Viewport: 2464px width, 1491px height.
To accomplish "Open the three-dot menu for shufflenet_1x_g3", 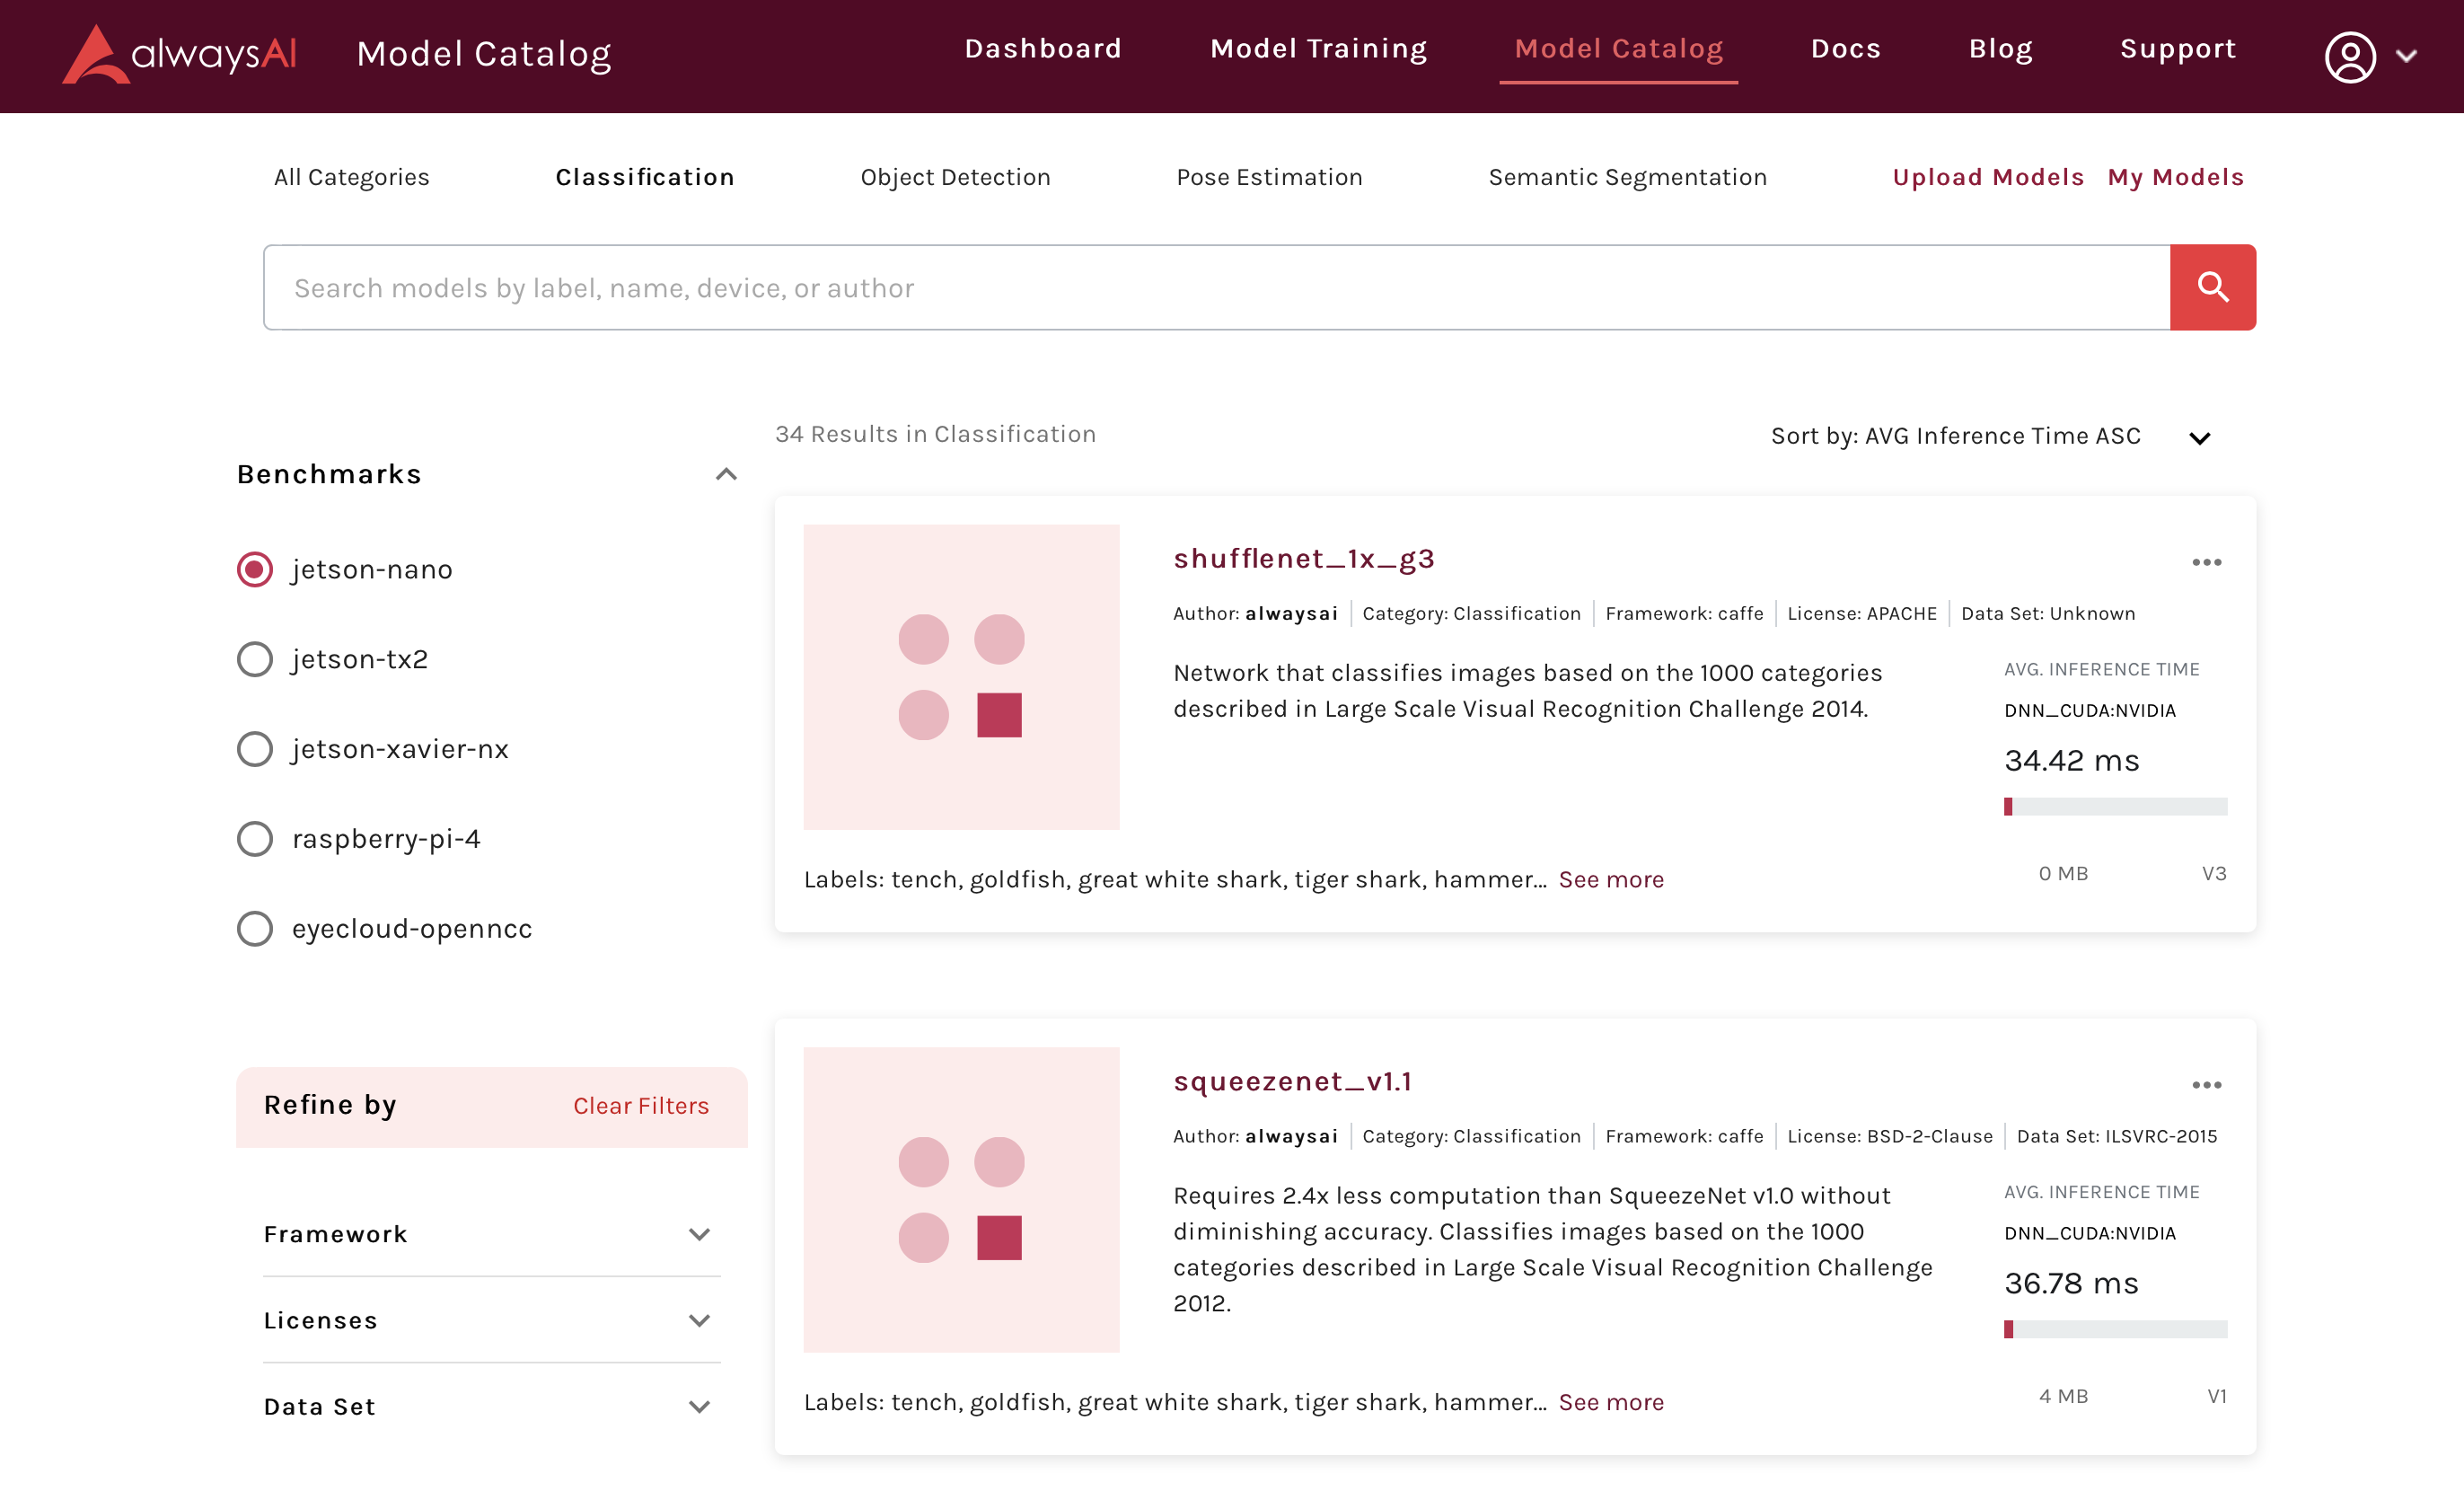I will click(x=2206, y=562).
